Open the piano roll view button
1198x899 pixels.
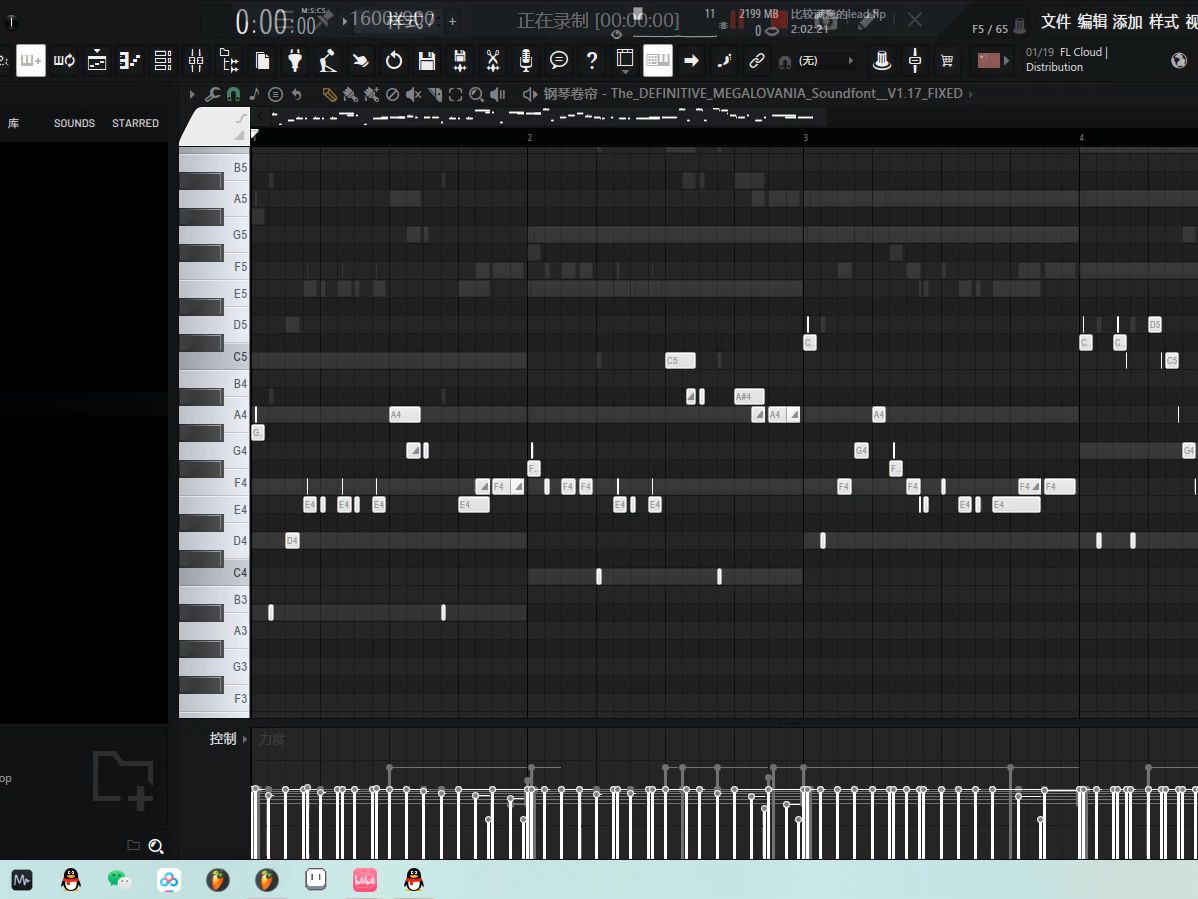[x=130, y=60]
